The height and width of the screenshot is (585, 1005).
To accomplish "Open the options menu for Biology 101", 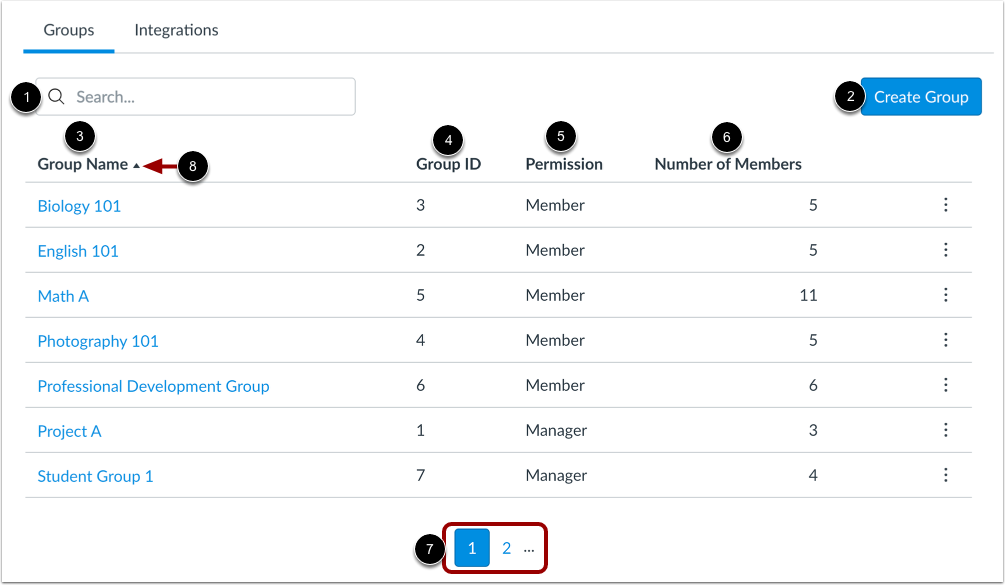I will (x=946, y=205).
